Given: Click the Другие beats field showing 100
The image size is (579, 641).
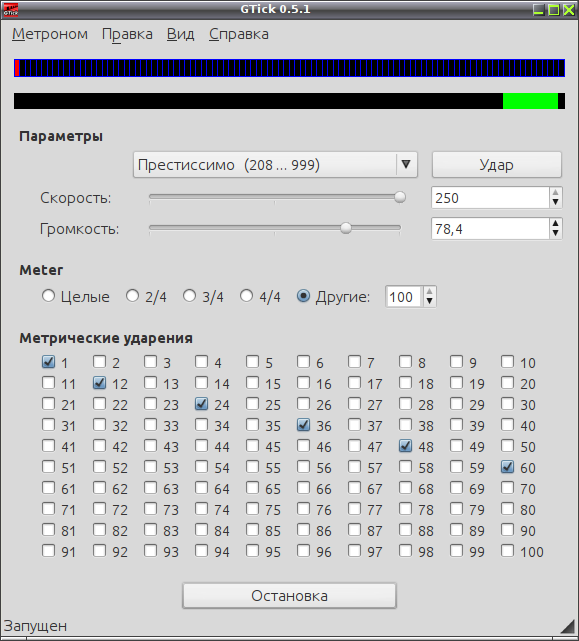Looking at the screenshot, I should click(404, 297).
